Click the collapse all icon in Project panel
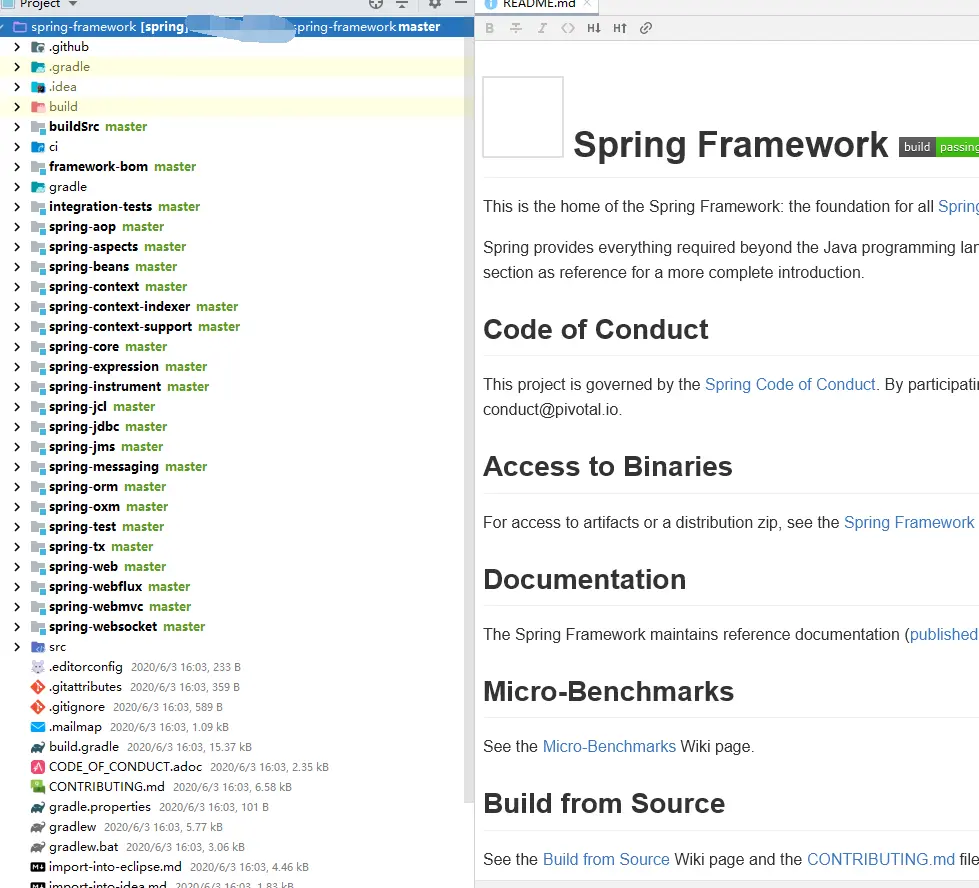This screenshot has width=979, height=888. [x=402, y=4]
